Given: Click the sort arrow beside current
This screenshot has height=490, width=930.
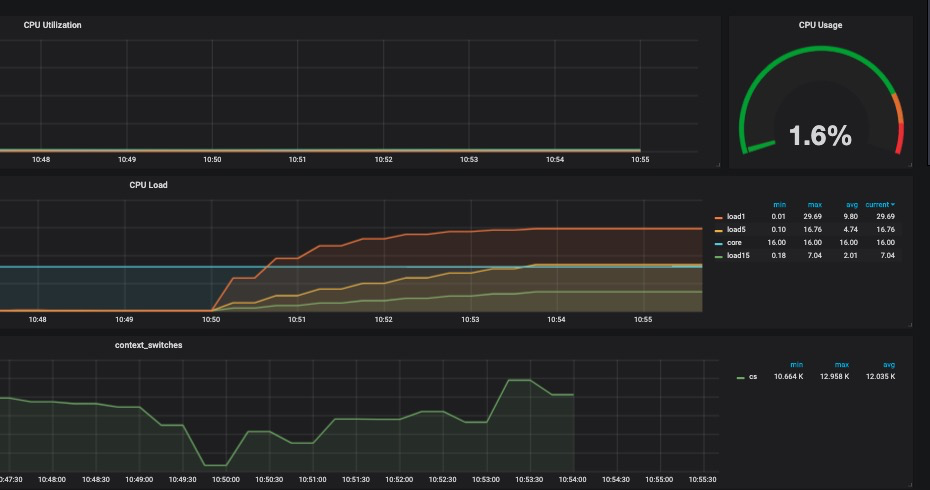Looking at the screenshot, I should pos(893,205).
